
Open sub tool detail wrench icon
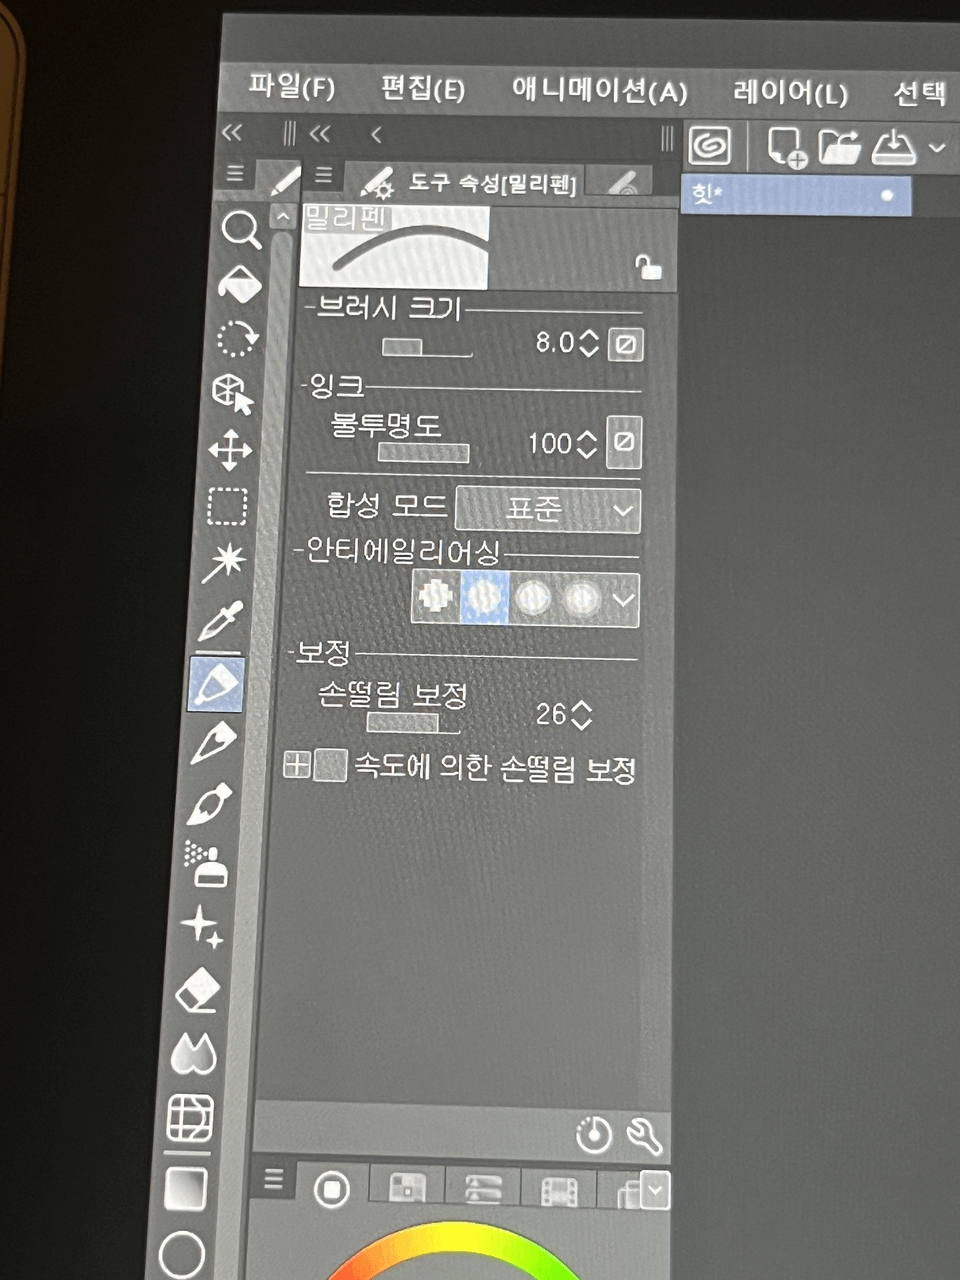pyautogui.click(x=643, y=1135)
